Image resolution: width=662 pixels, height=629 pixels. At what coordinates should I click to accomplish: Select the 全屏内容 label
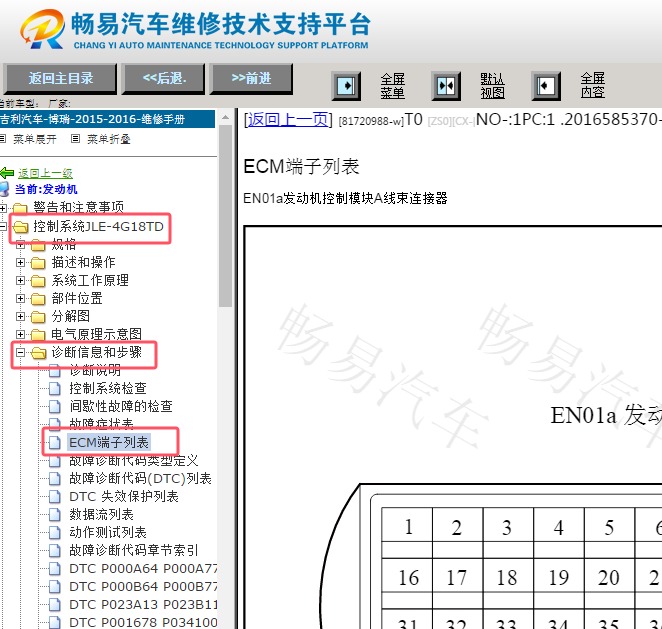point(592,86)
